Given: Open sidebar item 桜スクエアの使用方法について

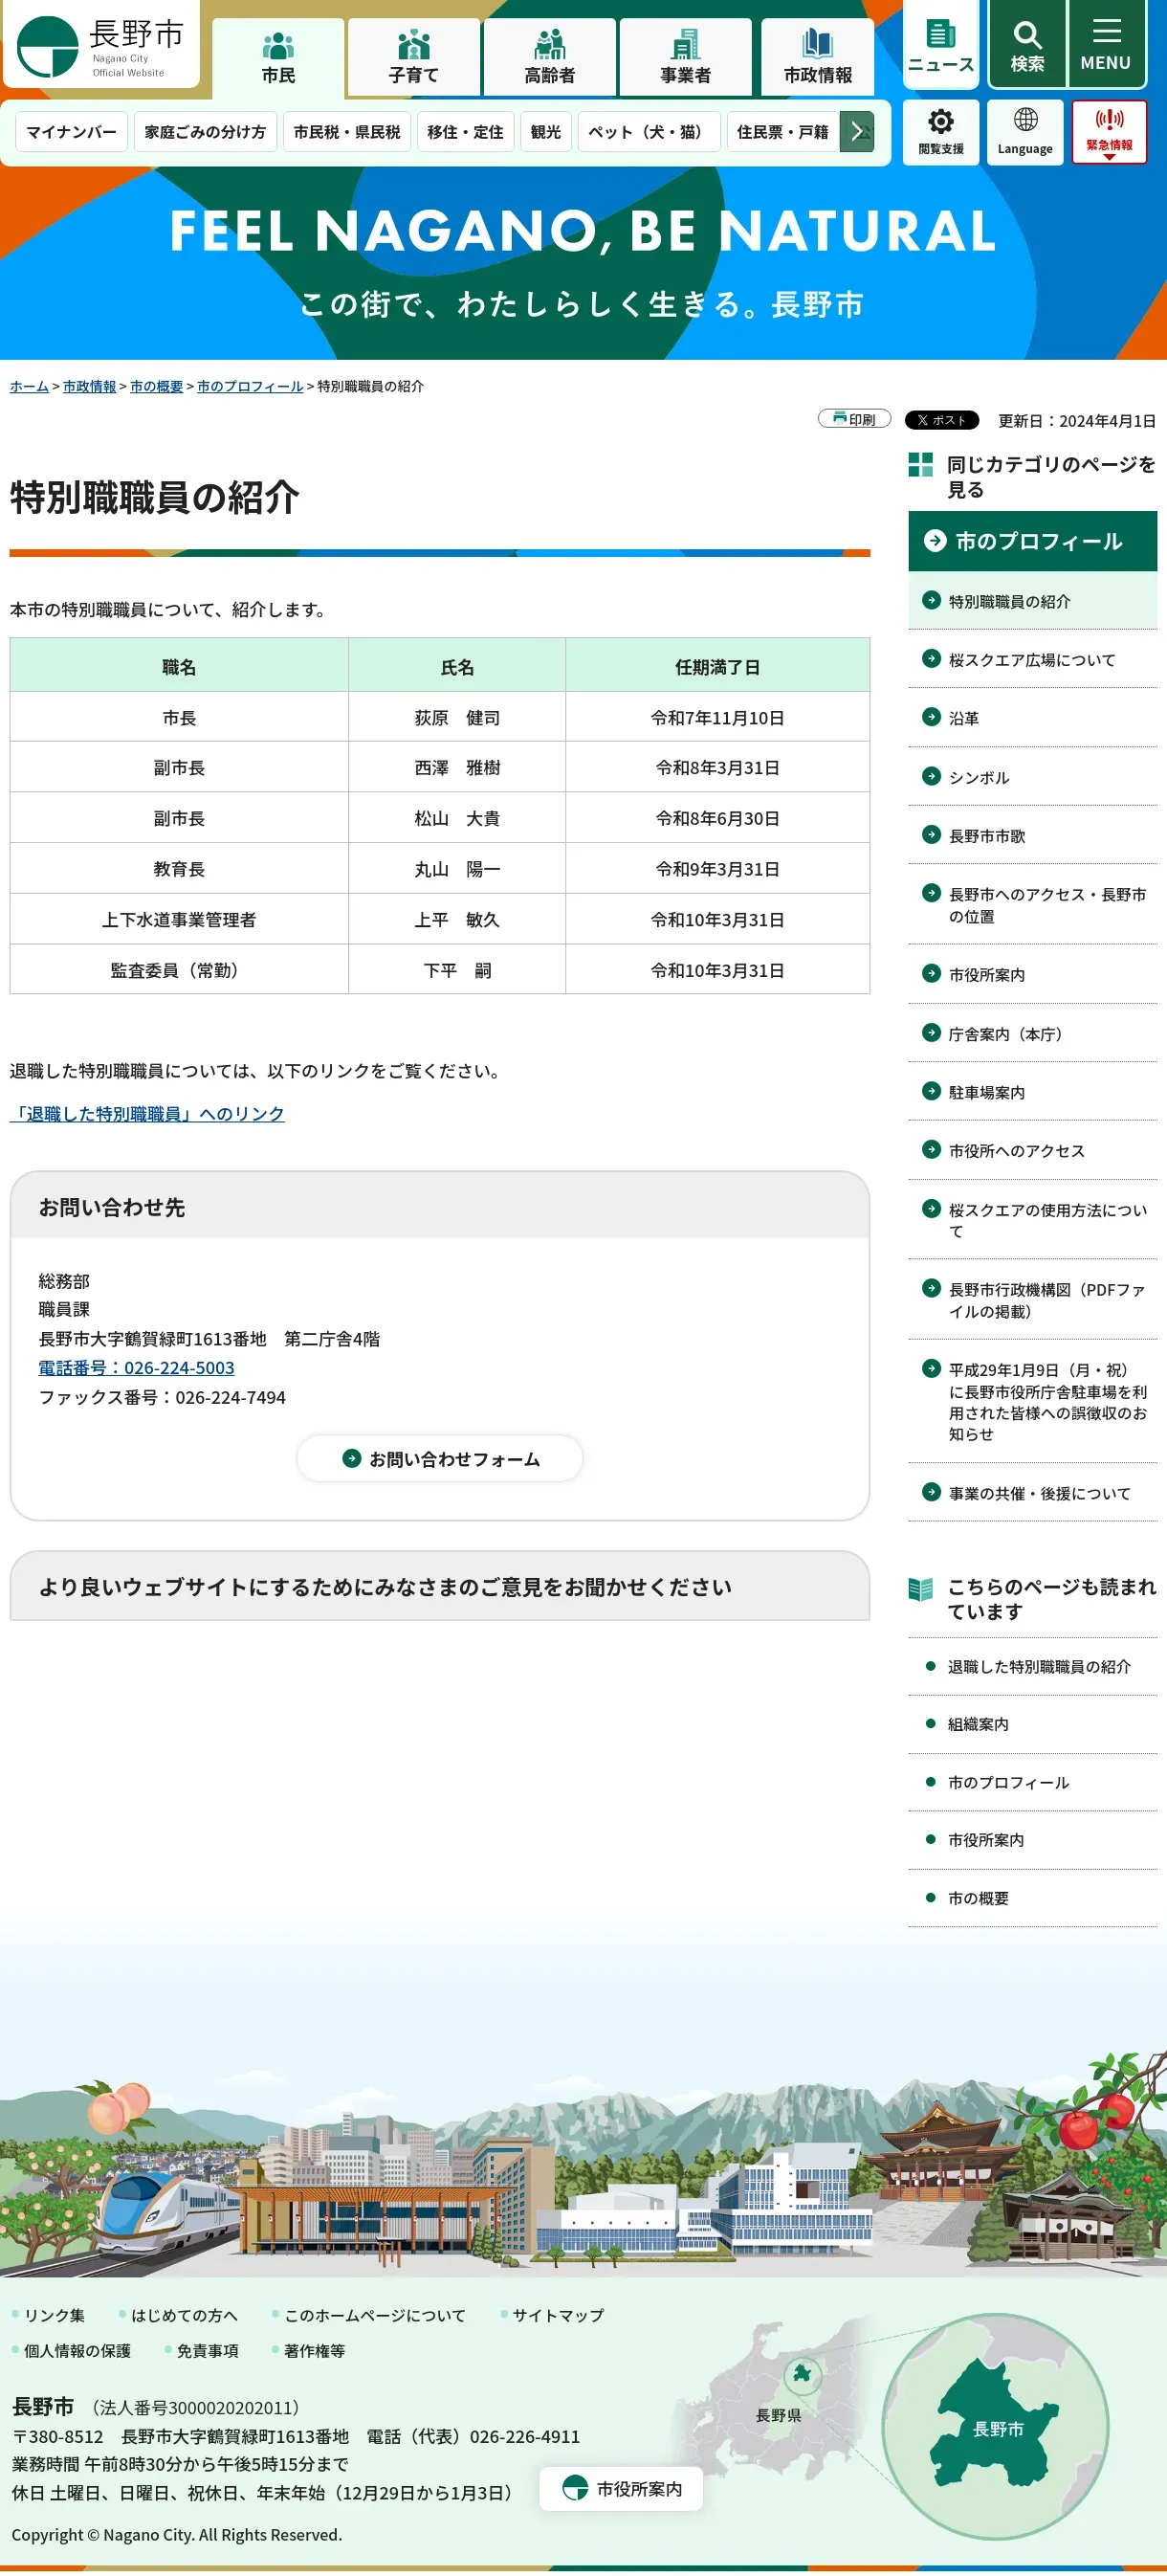Looking at the screenshot, I should [x=1032, y=1220].
